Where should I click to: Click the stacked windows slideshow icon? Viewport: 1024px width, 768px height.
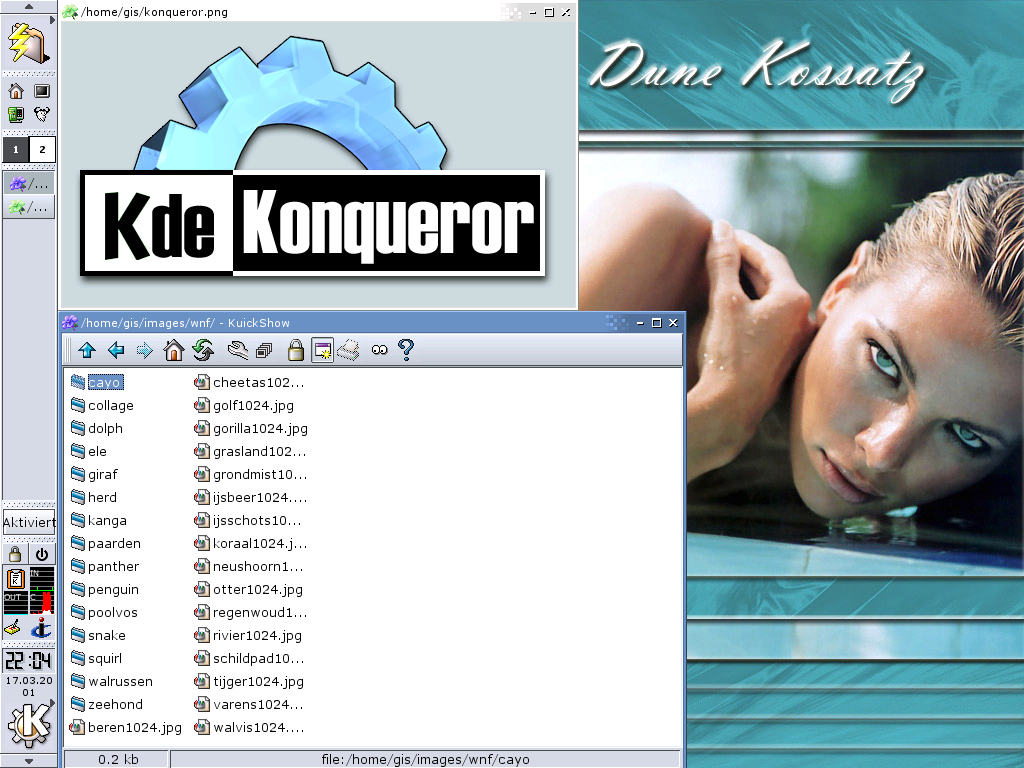264,351
